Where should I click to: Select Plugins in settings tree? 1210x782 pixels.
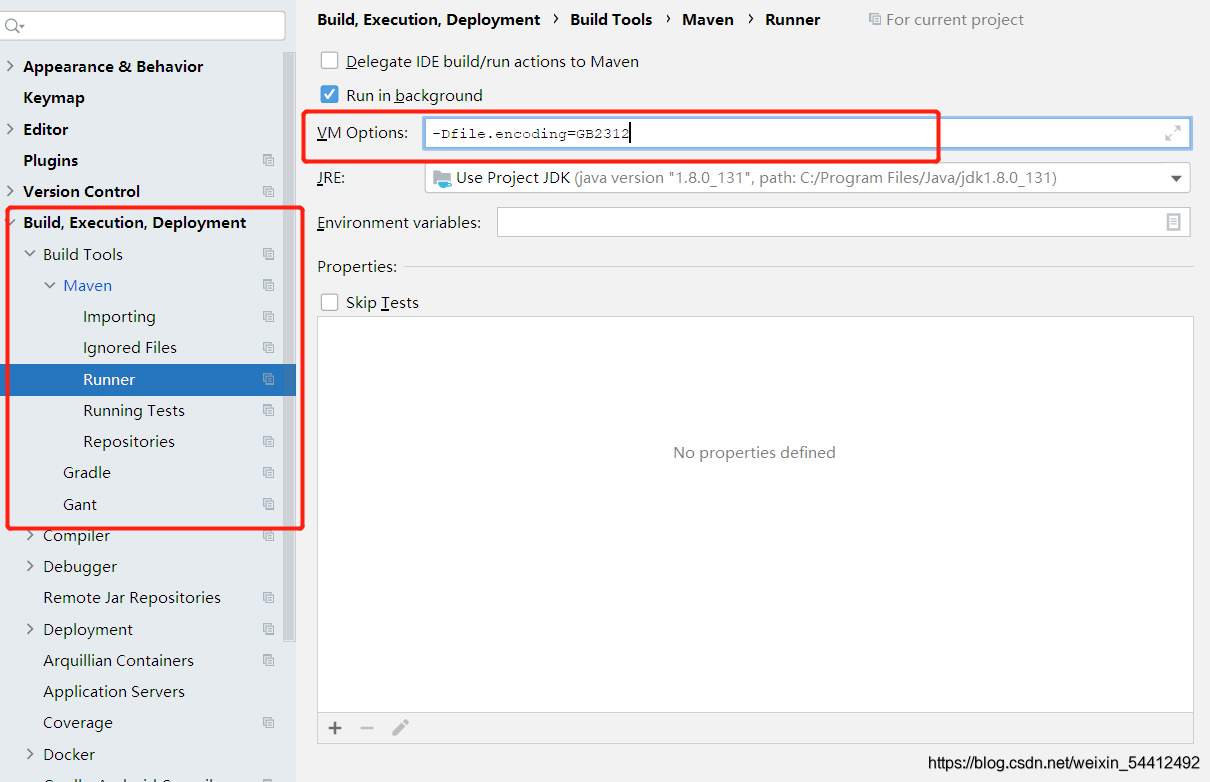[x=51, y=160]
